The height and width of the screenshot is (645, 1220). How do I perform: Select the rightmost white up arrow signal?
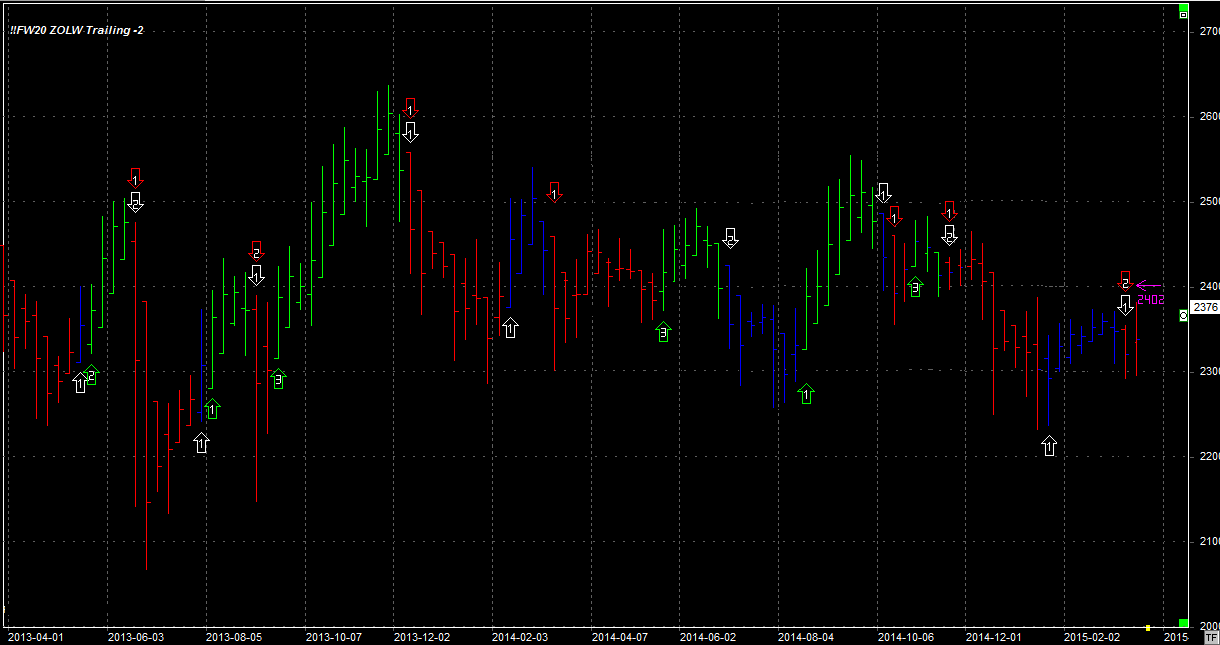click(1048, 446)
